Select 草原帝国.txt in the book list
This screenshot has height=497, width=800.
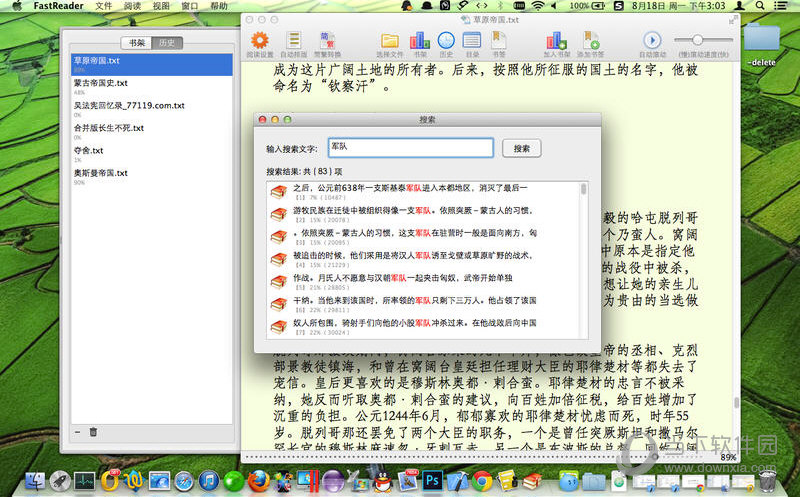pyautogui.click(x=152, y=64)
